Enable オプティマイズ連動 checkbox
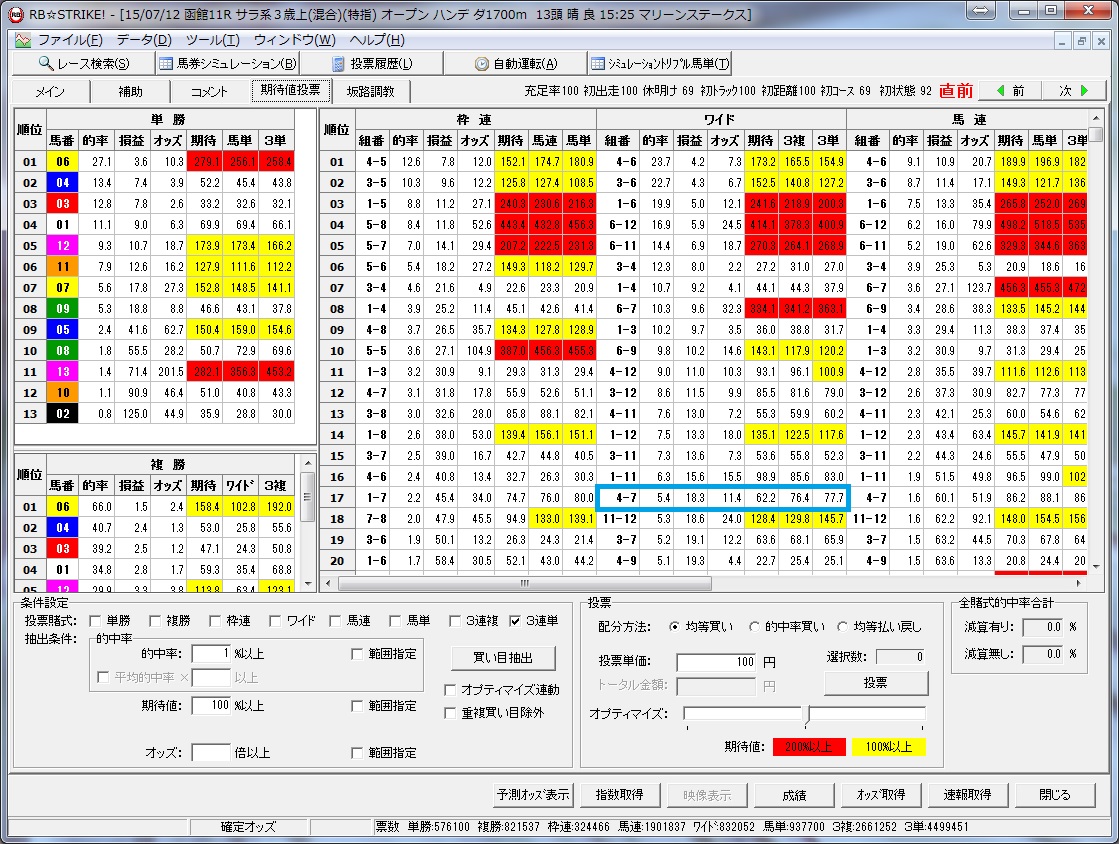Viewport: 1119px width, 844px height. pyautogui.click(x=450, y=690)
